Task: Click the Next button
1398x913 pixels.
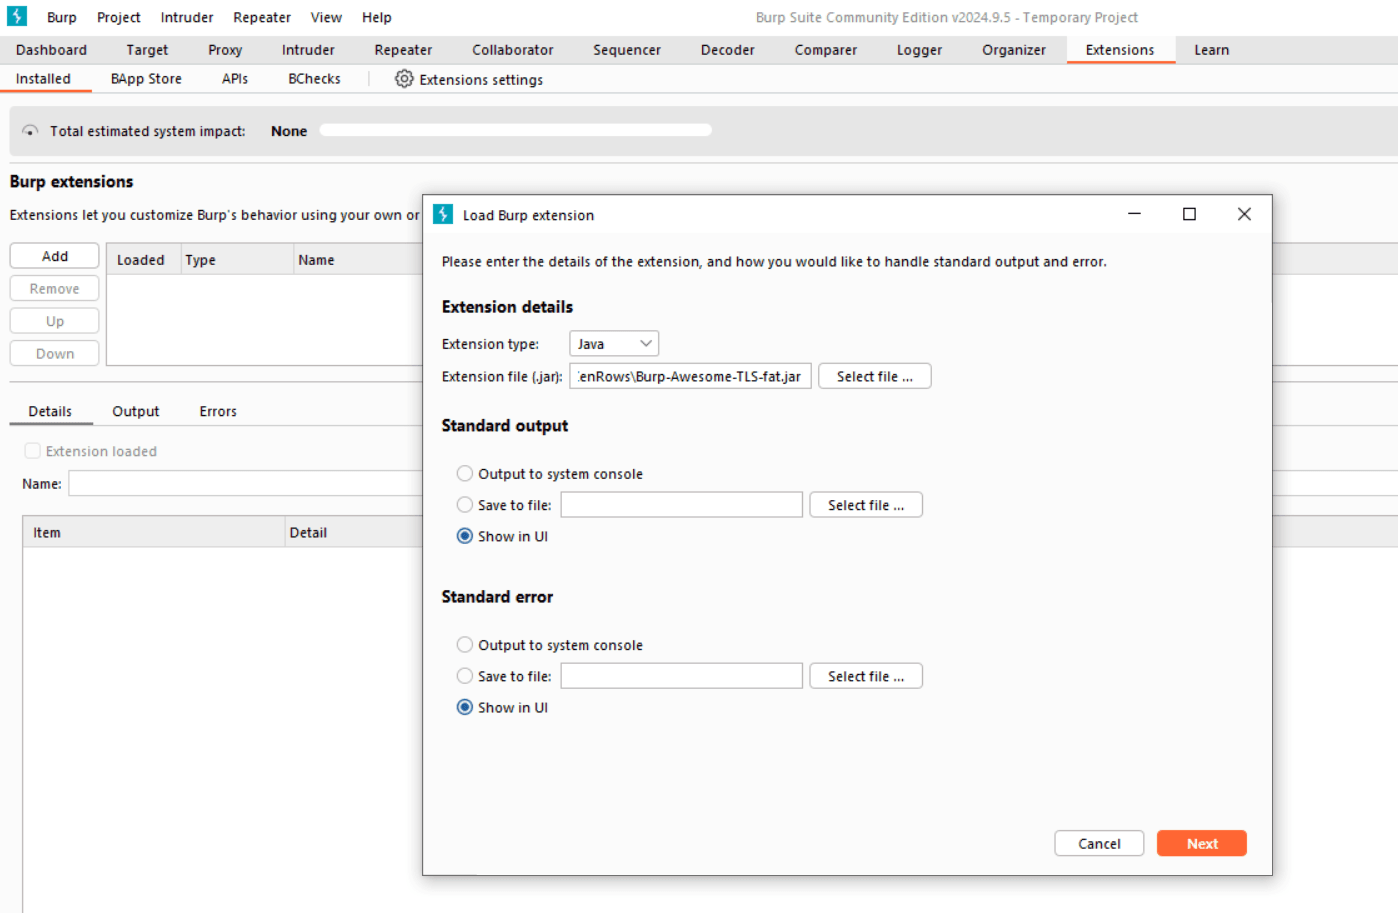Action: [x=1202, y=844]
